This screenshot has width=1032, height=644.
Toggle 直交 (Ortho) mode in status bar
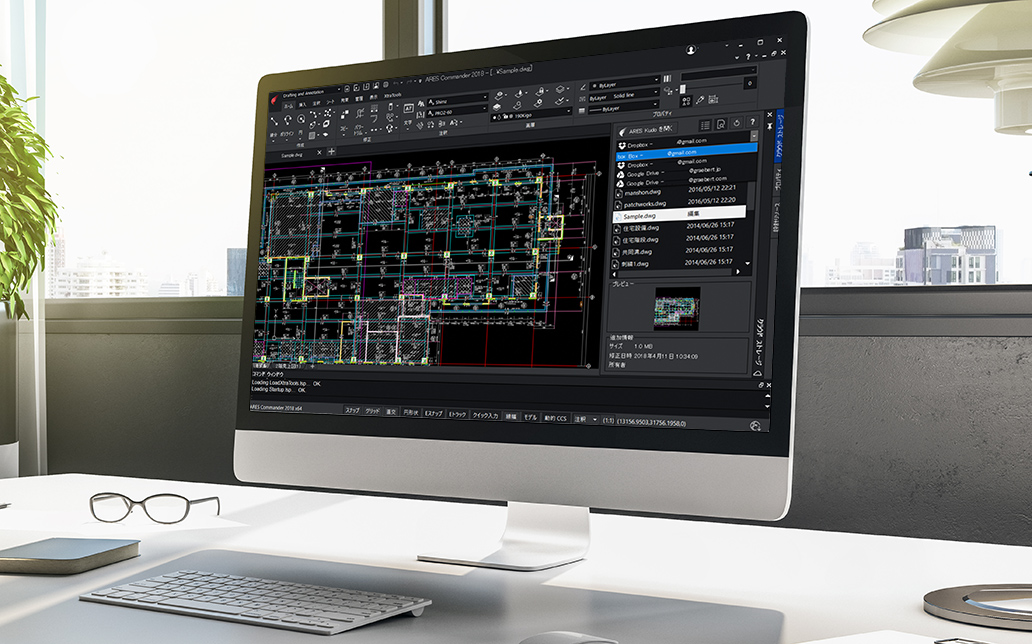[391, 411]
